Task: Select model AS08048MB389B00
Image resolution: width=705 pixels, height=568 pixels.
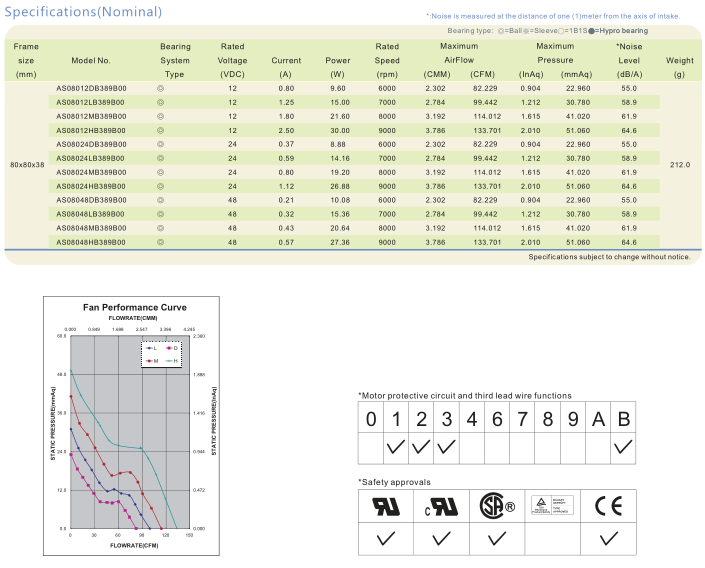Action: coord(91,228)
